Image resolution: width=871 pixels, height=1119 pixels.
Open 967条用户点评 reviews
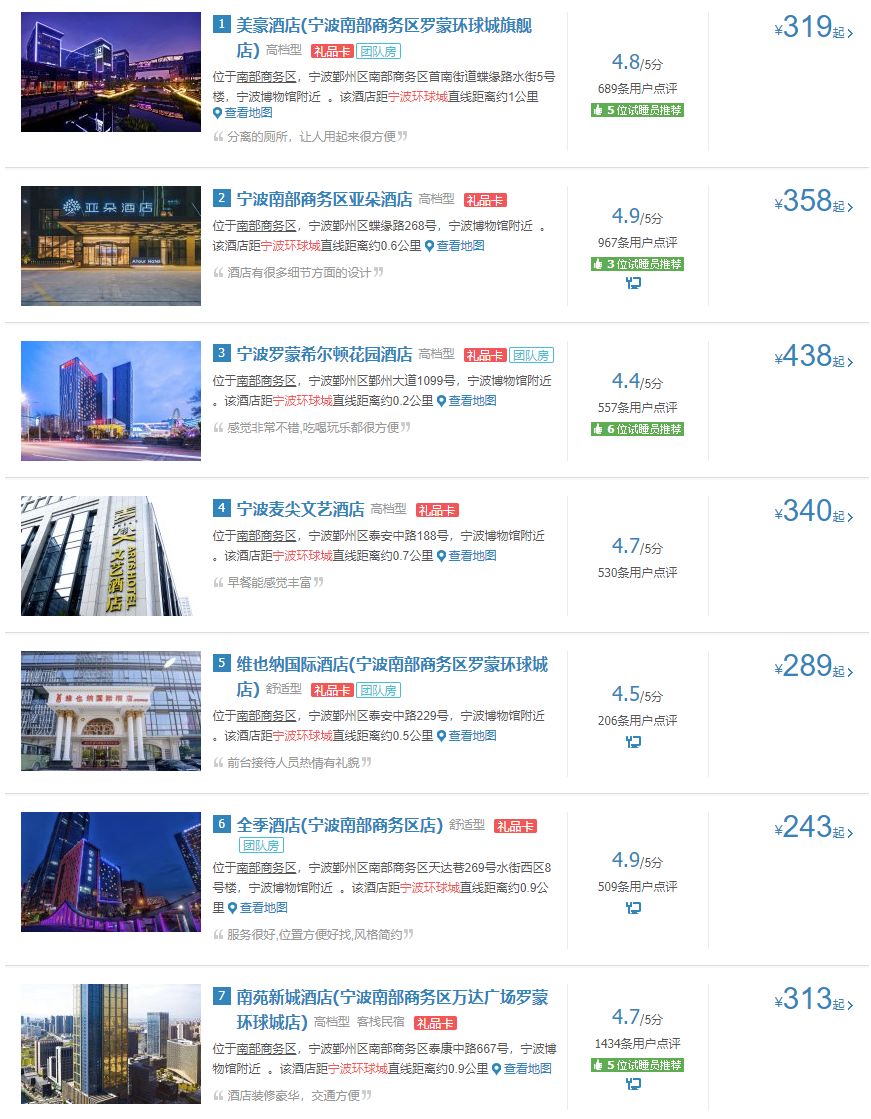(x=638, y=243)
